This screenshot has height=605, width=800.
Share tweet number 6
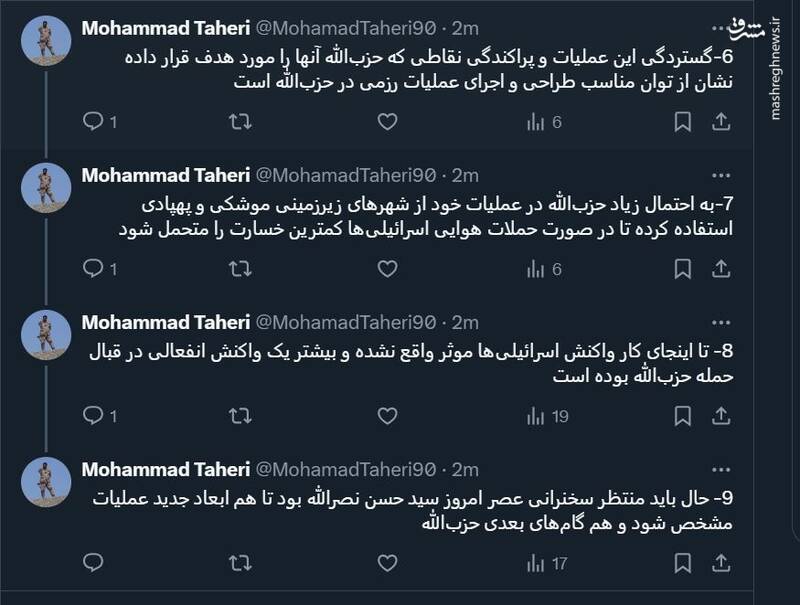tap(720, 122)
